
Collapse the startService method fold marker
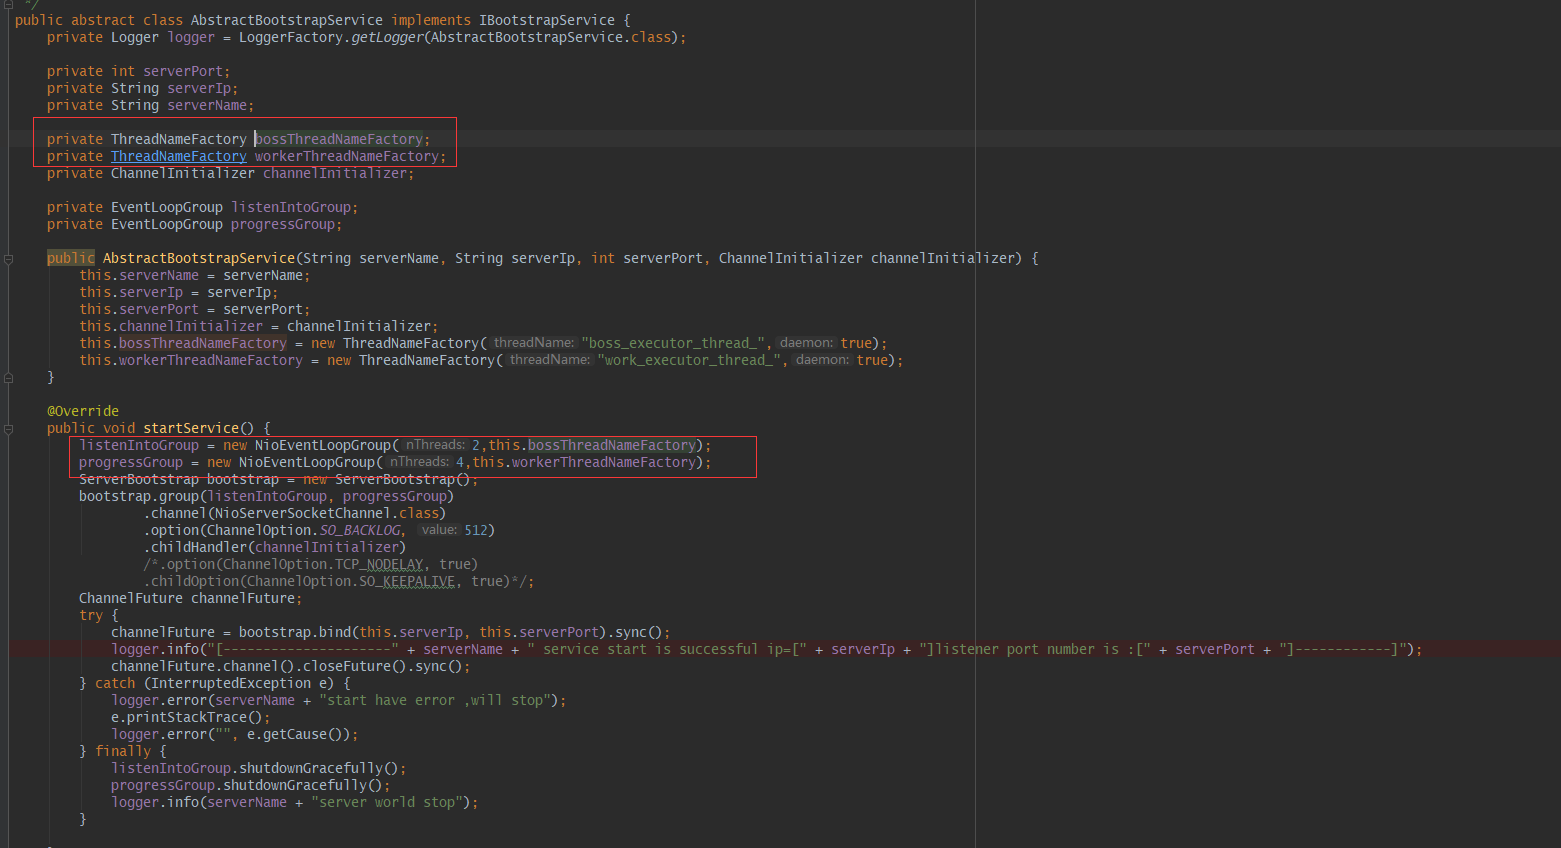coord(8,429)
